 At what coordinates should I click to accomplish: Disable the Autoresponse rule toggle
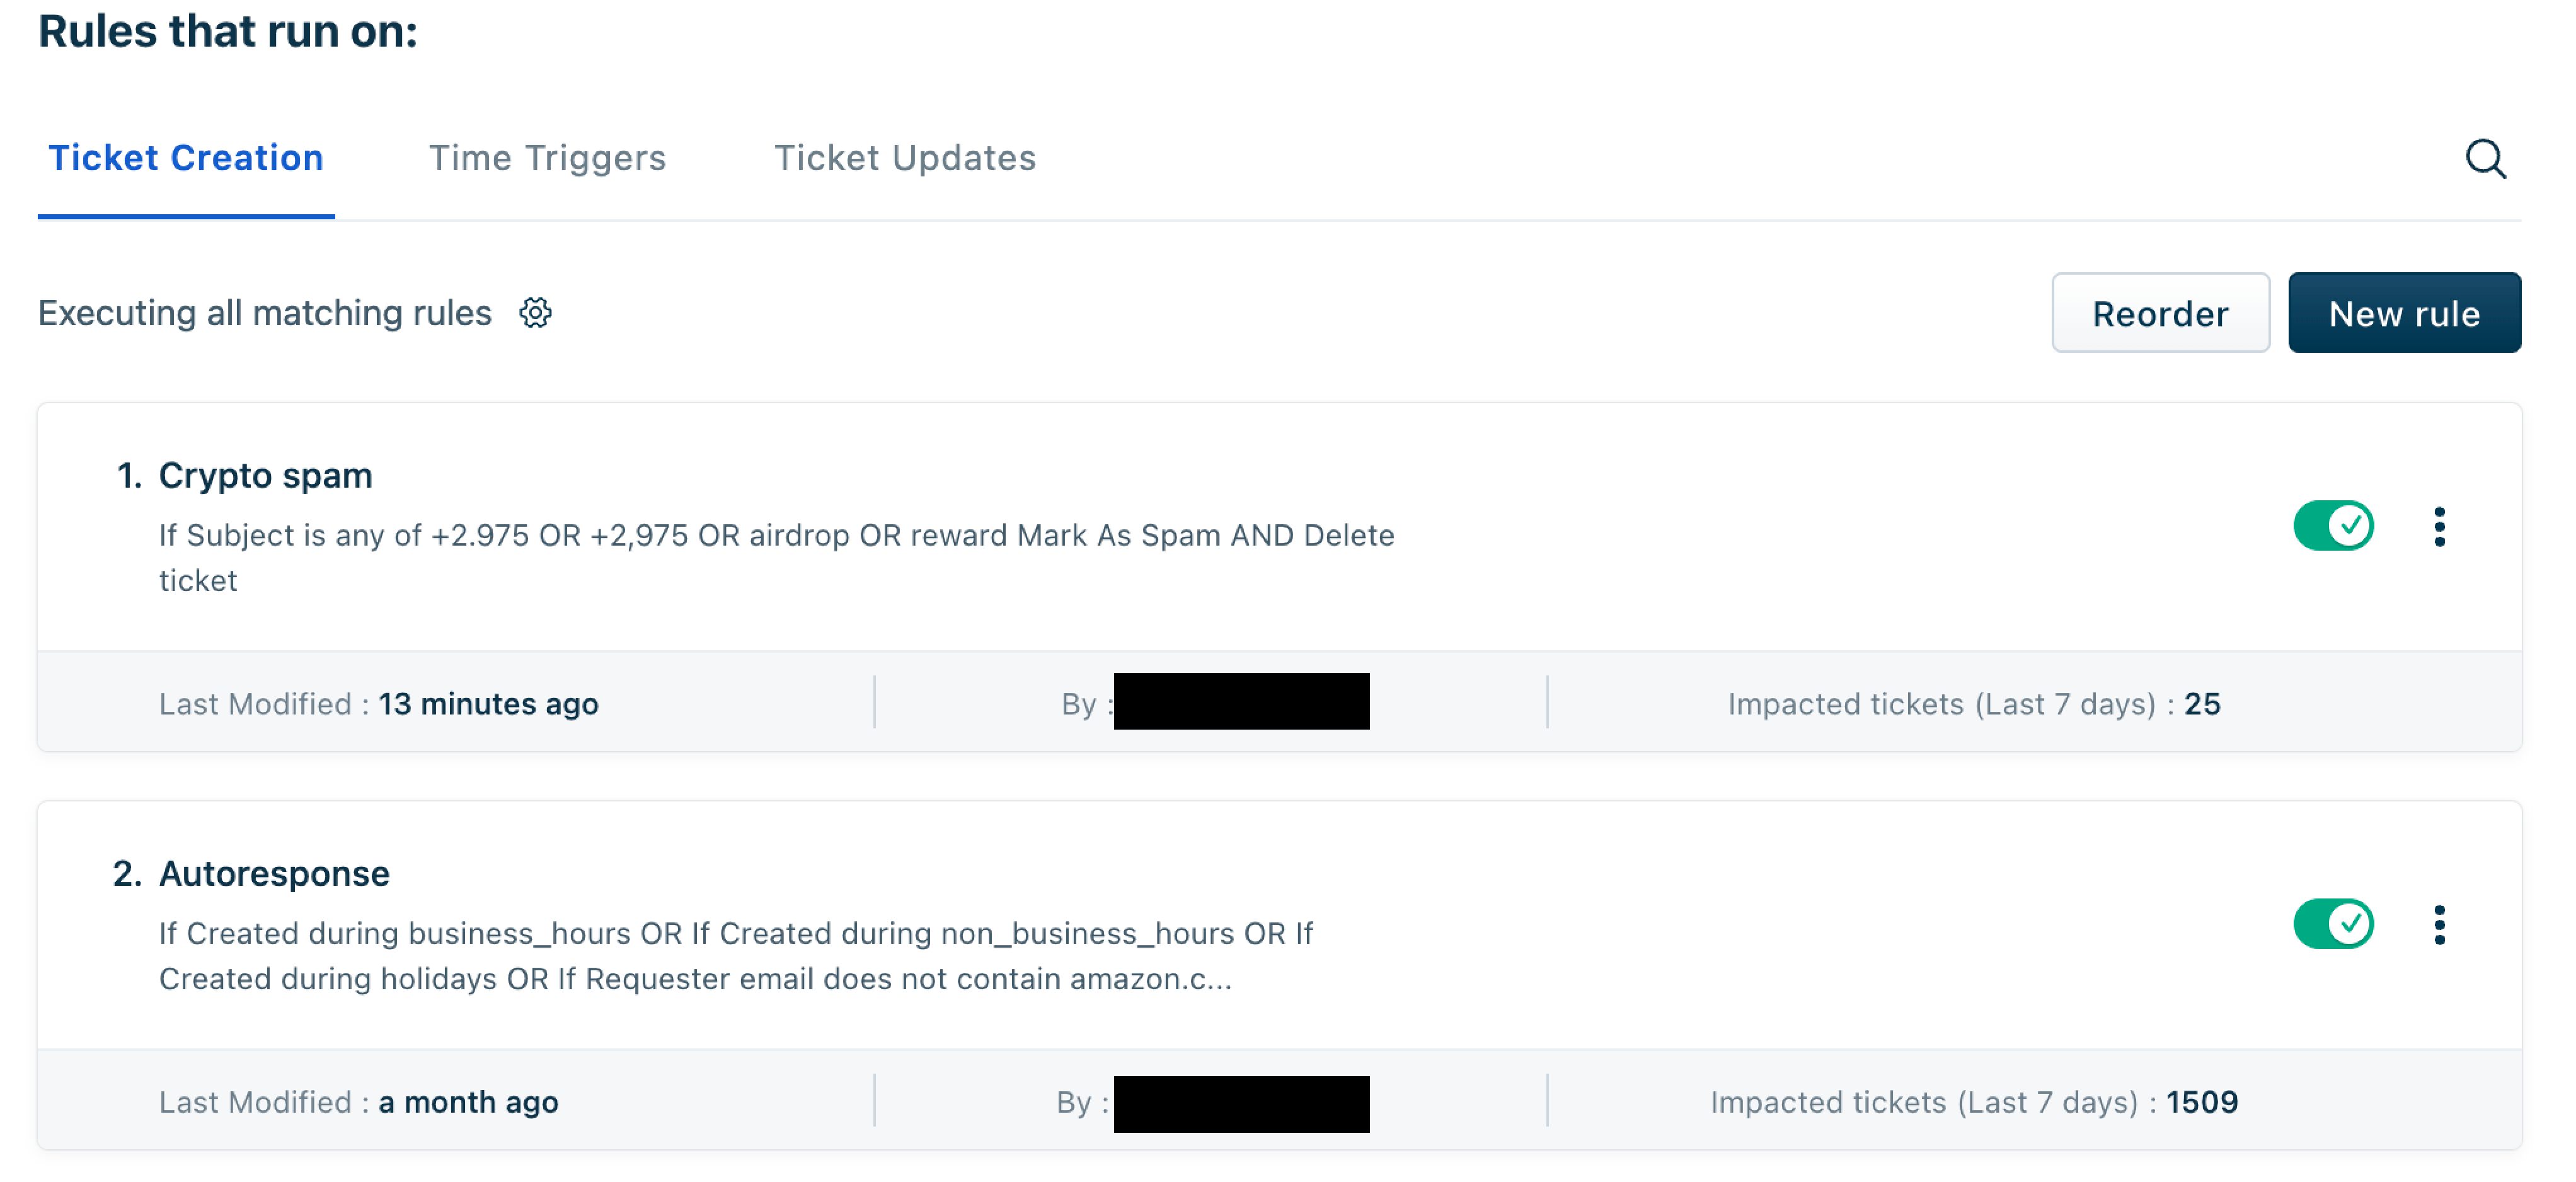point(2333,923)
